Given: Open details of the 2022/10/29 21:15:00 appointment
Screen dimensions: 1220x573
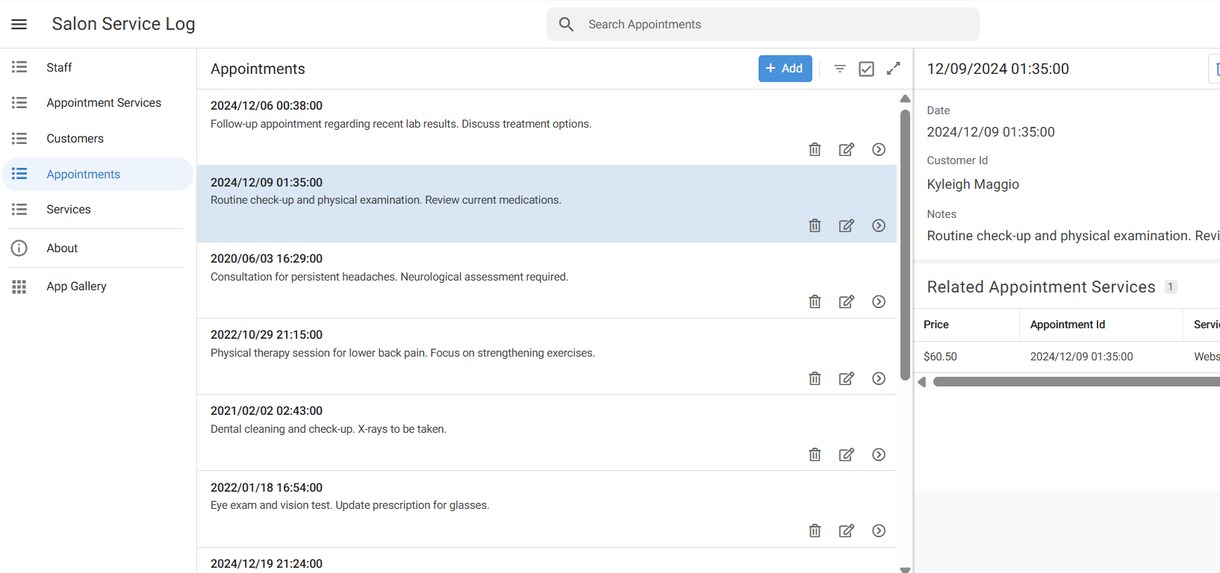Looking at the screenshot, I should (879, 378).
